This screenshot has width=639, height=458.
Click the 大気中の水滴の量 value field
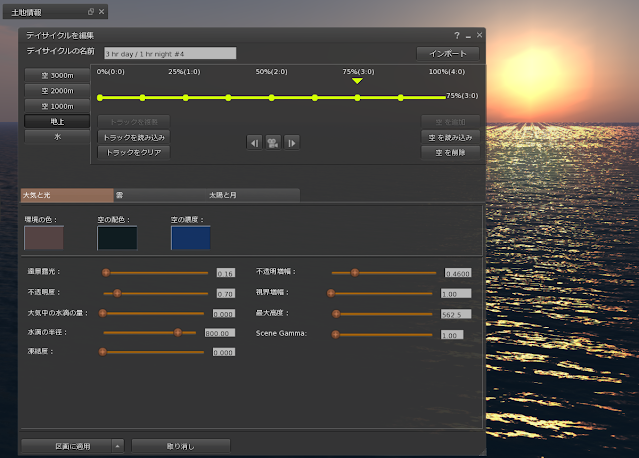tap(224, 314)
